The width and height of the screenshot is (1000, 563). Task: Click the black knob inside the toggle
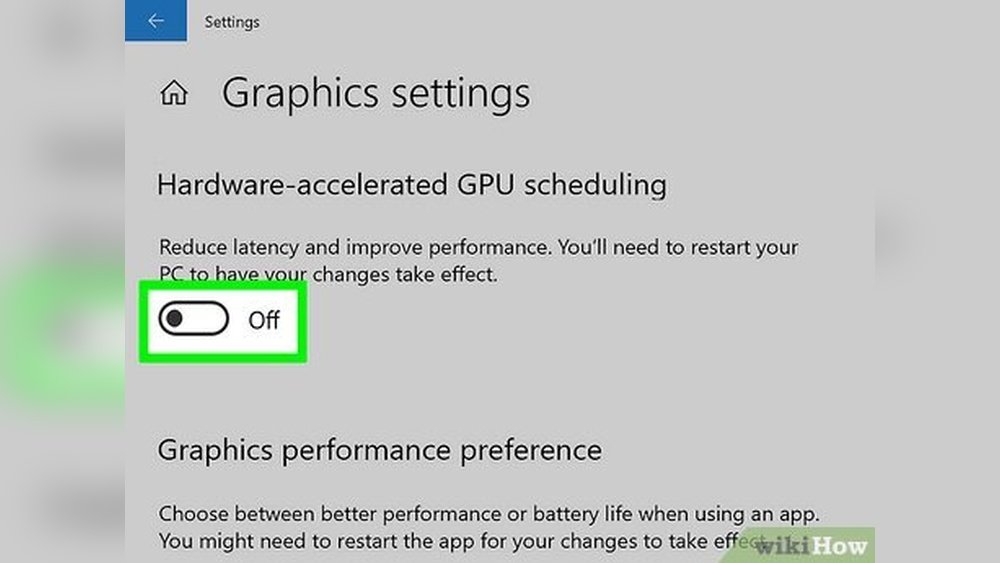point(175,320)
